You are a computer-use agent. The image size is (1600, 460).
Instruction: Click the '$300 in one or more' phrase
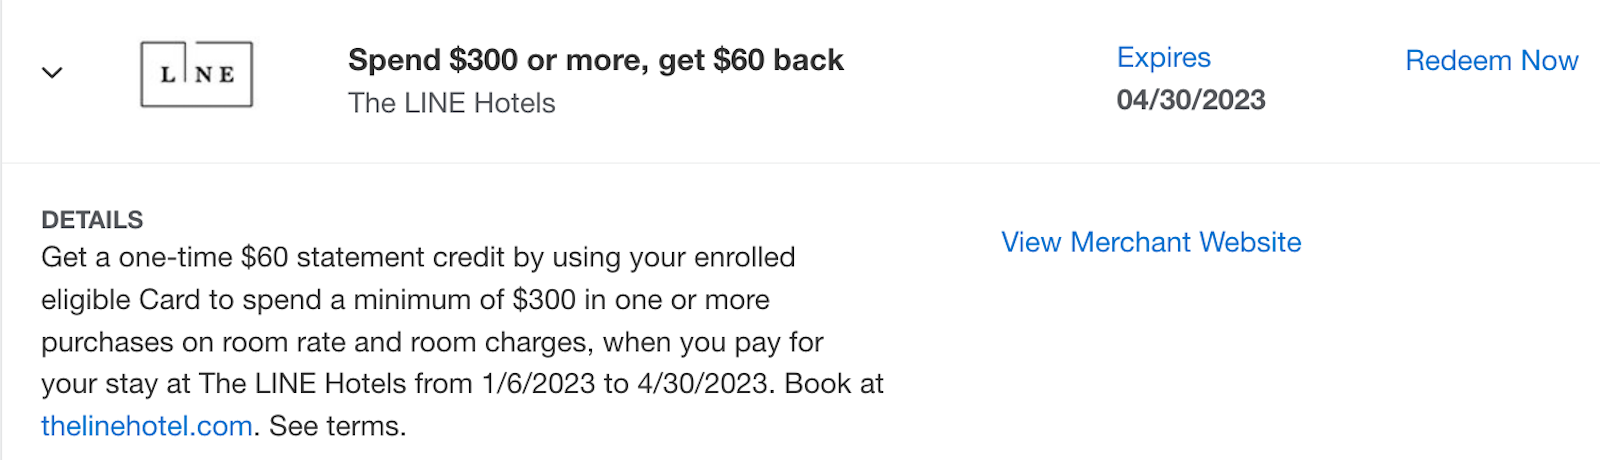coord(641,300)
